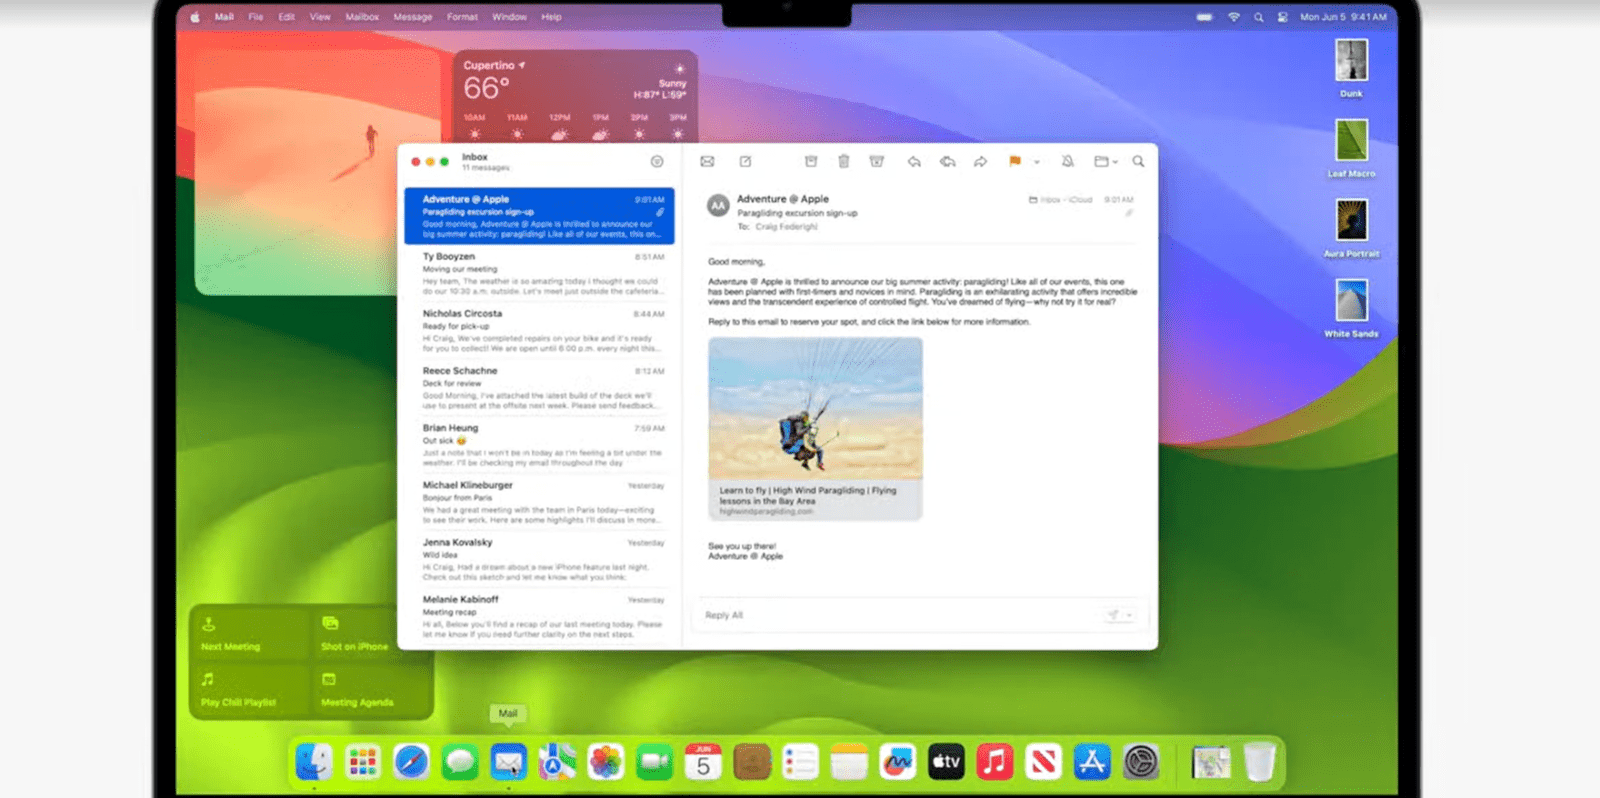
Task: Open the Mail menu
Action: point(224,17)
